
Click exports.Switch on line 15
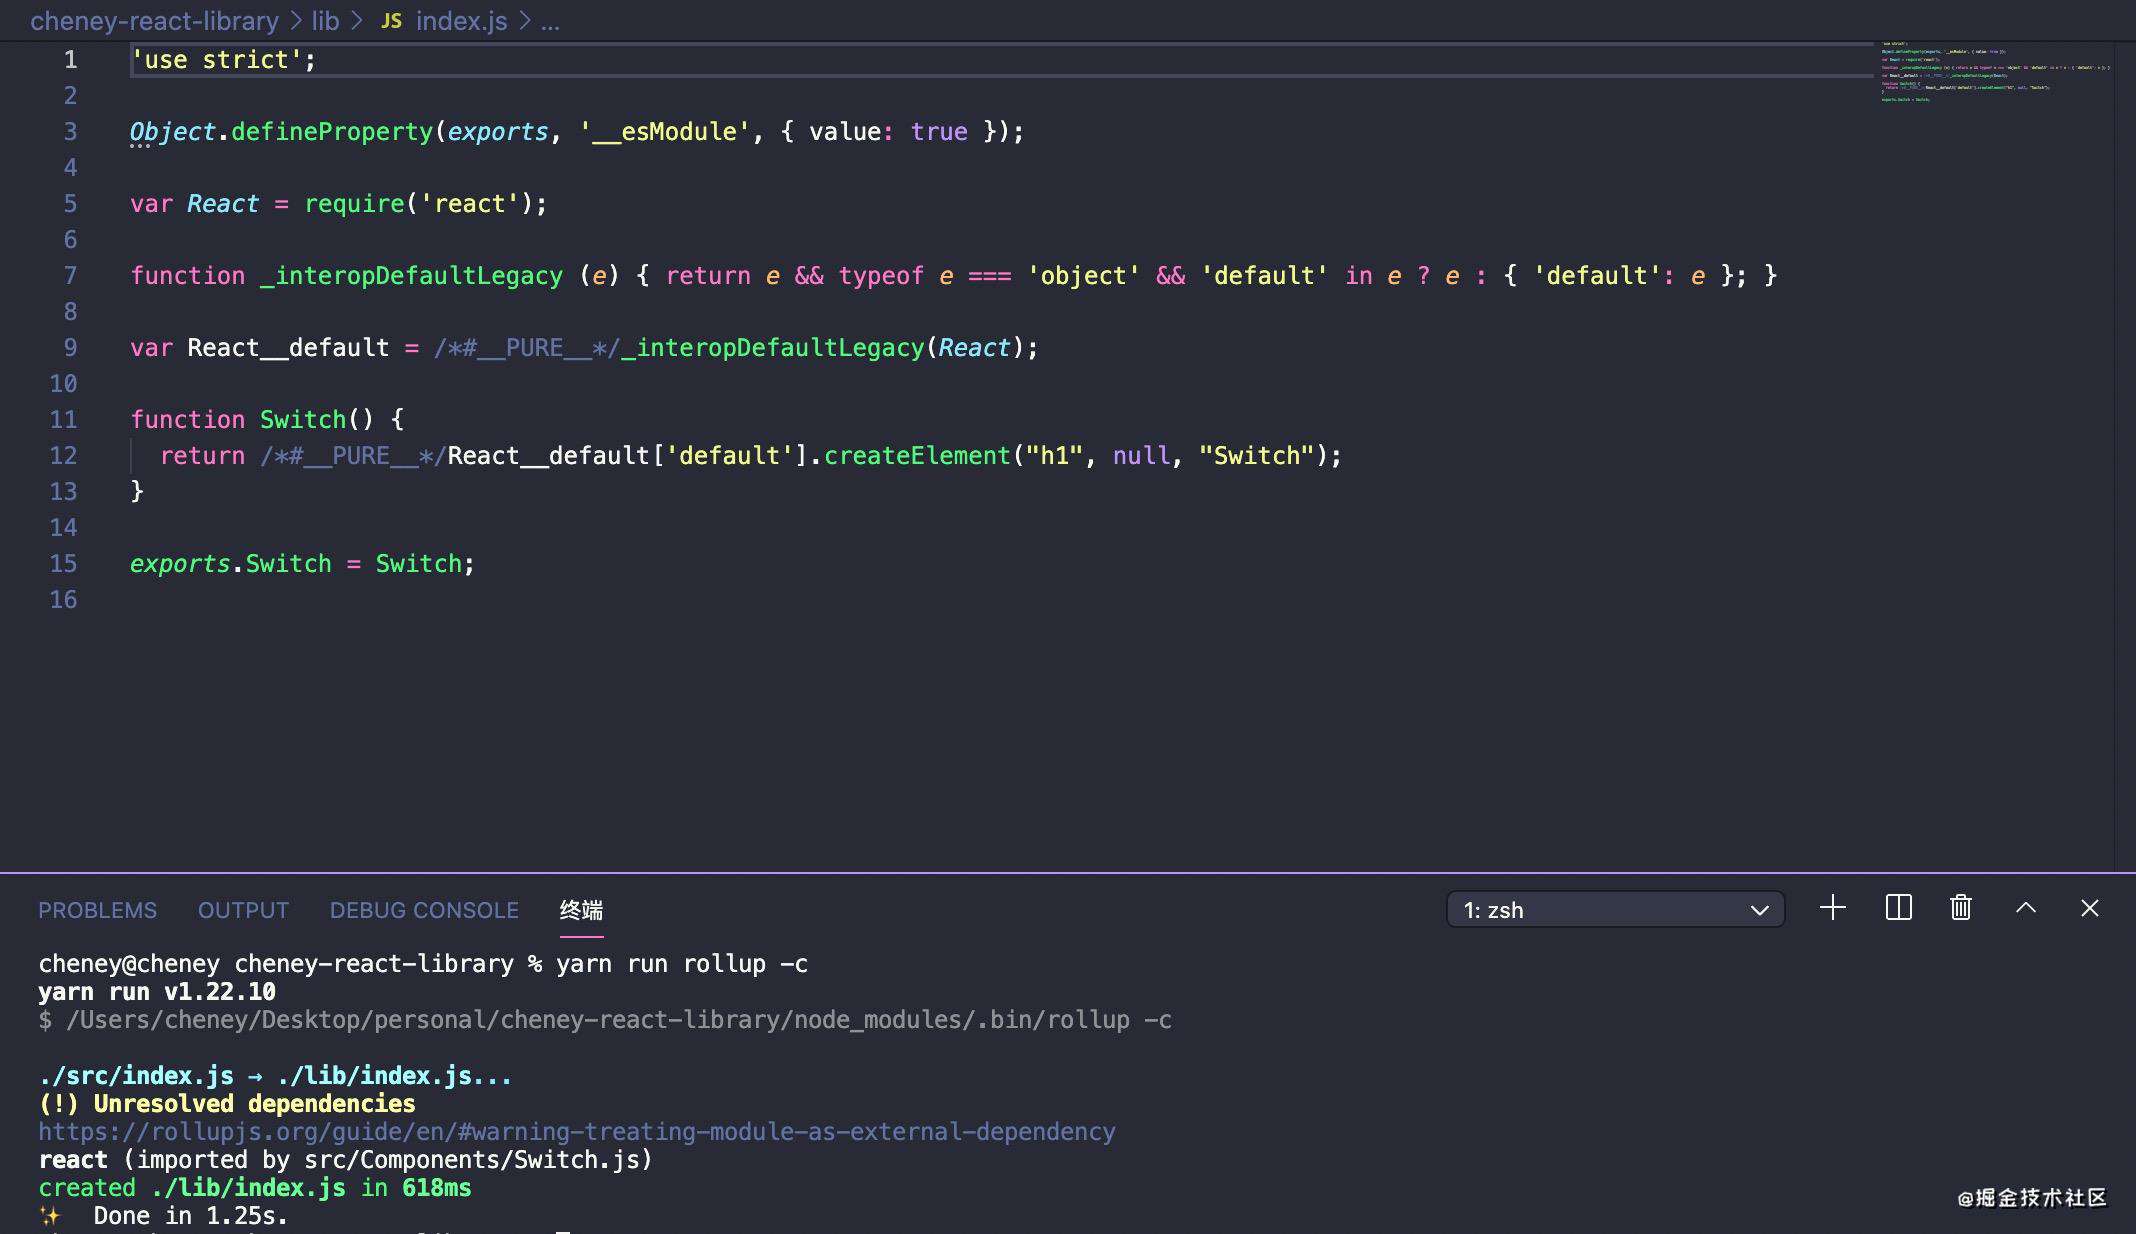coord(230,563)
